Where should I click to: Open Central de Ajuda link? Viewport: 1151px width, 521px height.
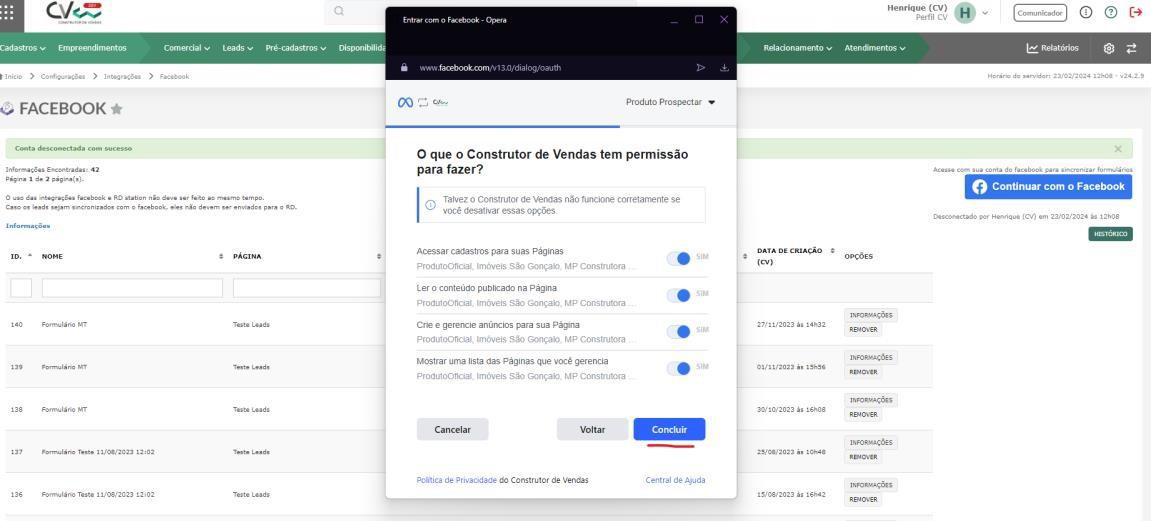point(675,480)
